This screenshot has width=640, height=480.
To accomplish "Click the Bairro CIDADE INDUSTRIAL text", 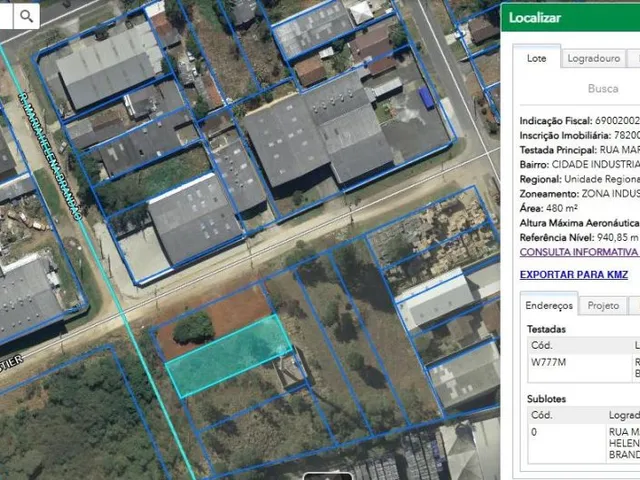I will tap(580, 164).
